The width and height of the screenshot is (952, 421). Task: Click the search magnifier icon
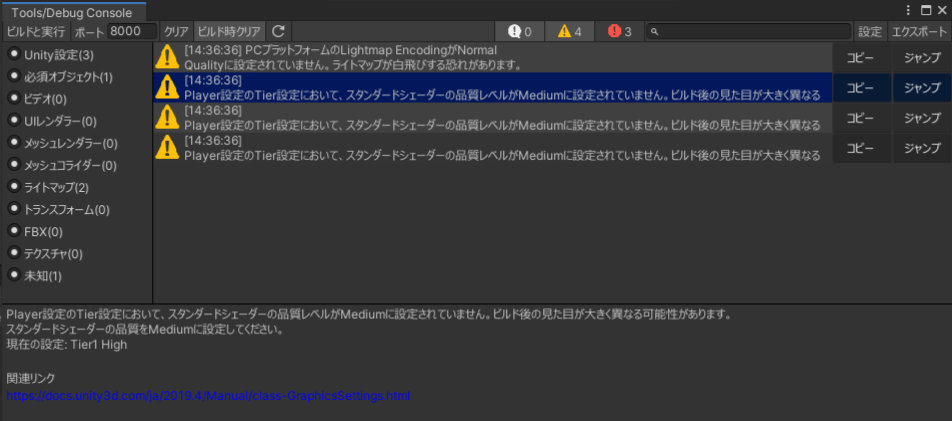click(656, 32)
